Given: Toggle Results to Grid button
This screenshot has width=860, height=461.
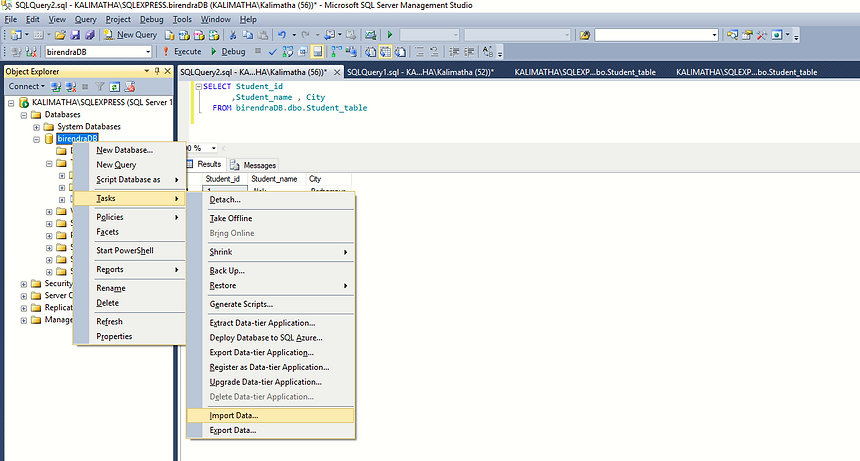Looking at the screenshot, I should 385,52.
